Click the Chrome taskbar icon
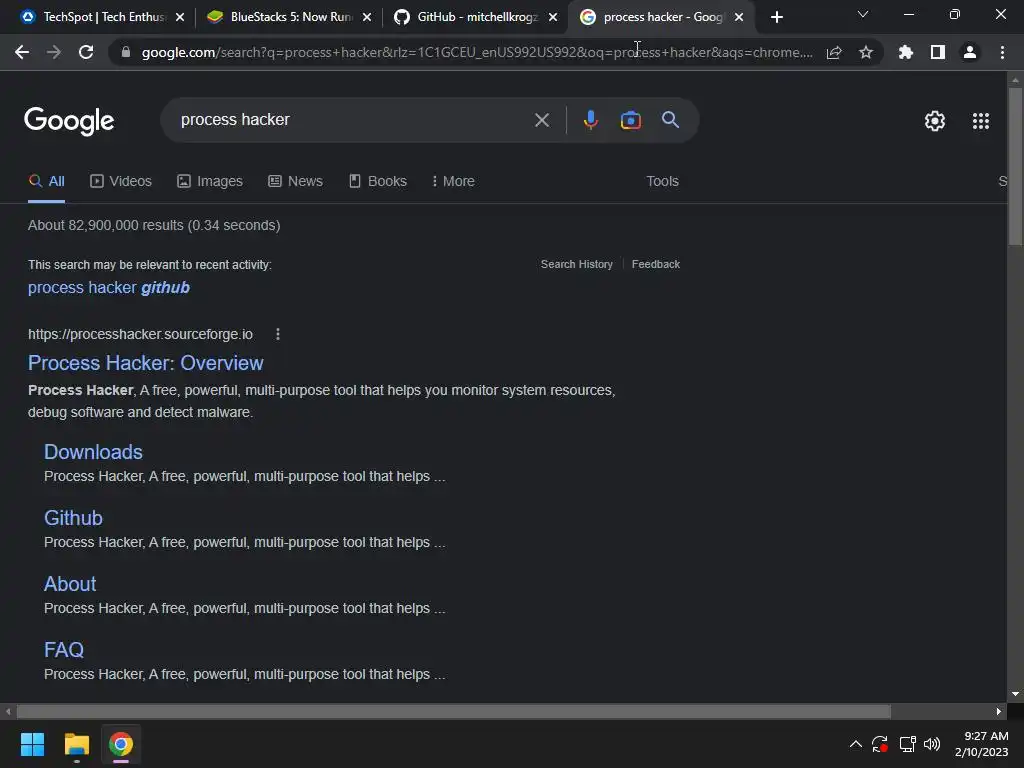The image size is (1024, 768). tap(121, 744)
